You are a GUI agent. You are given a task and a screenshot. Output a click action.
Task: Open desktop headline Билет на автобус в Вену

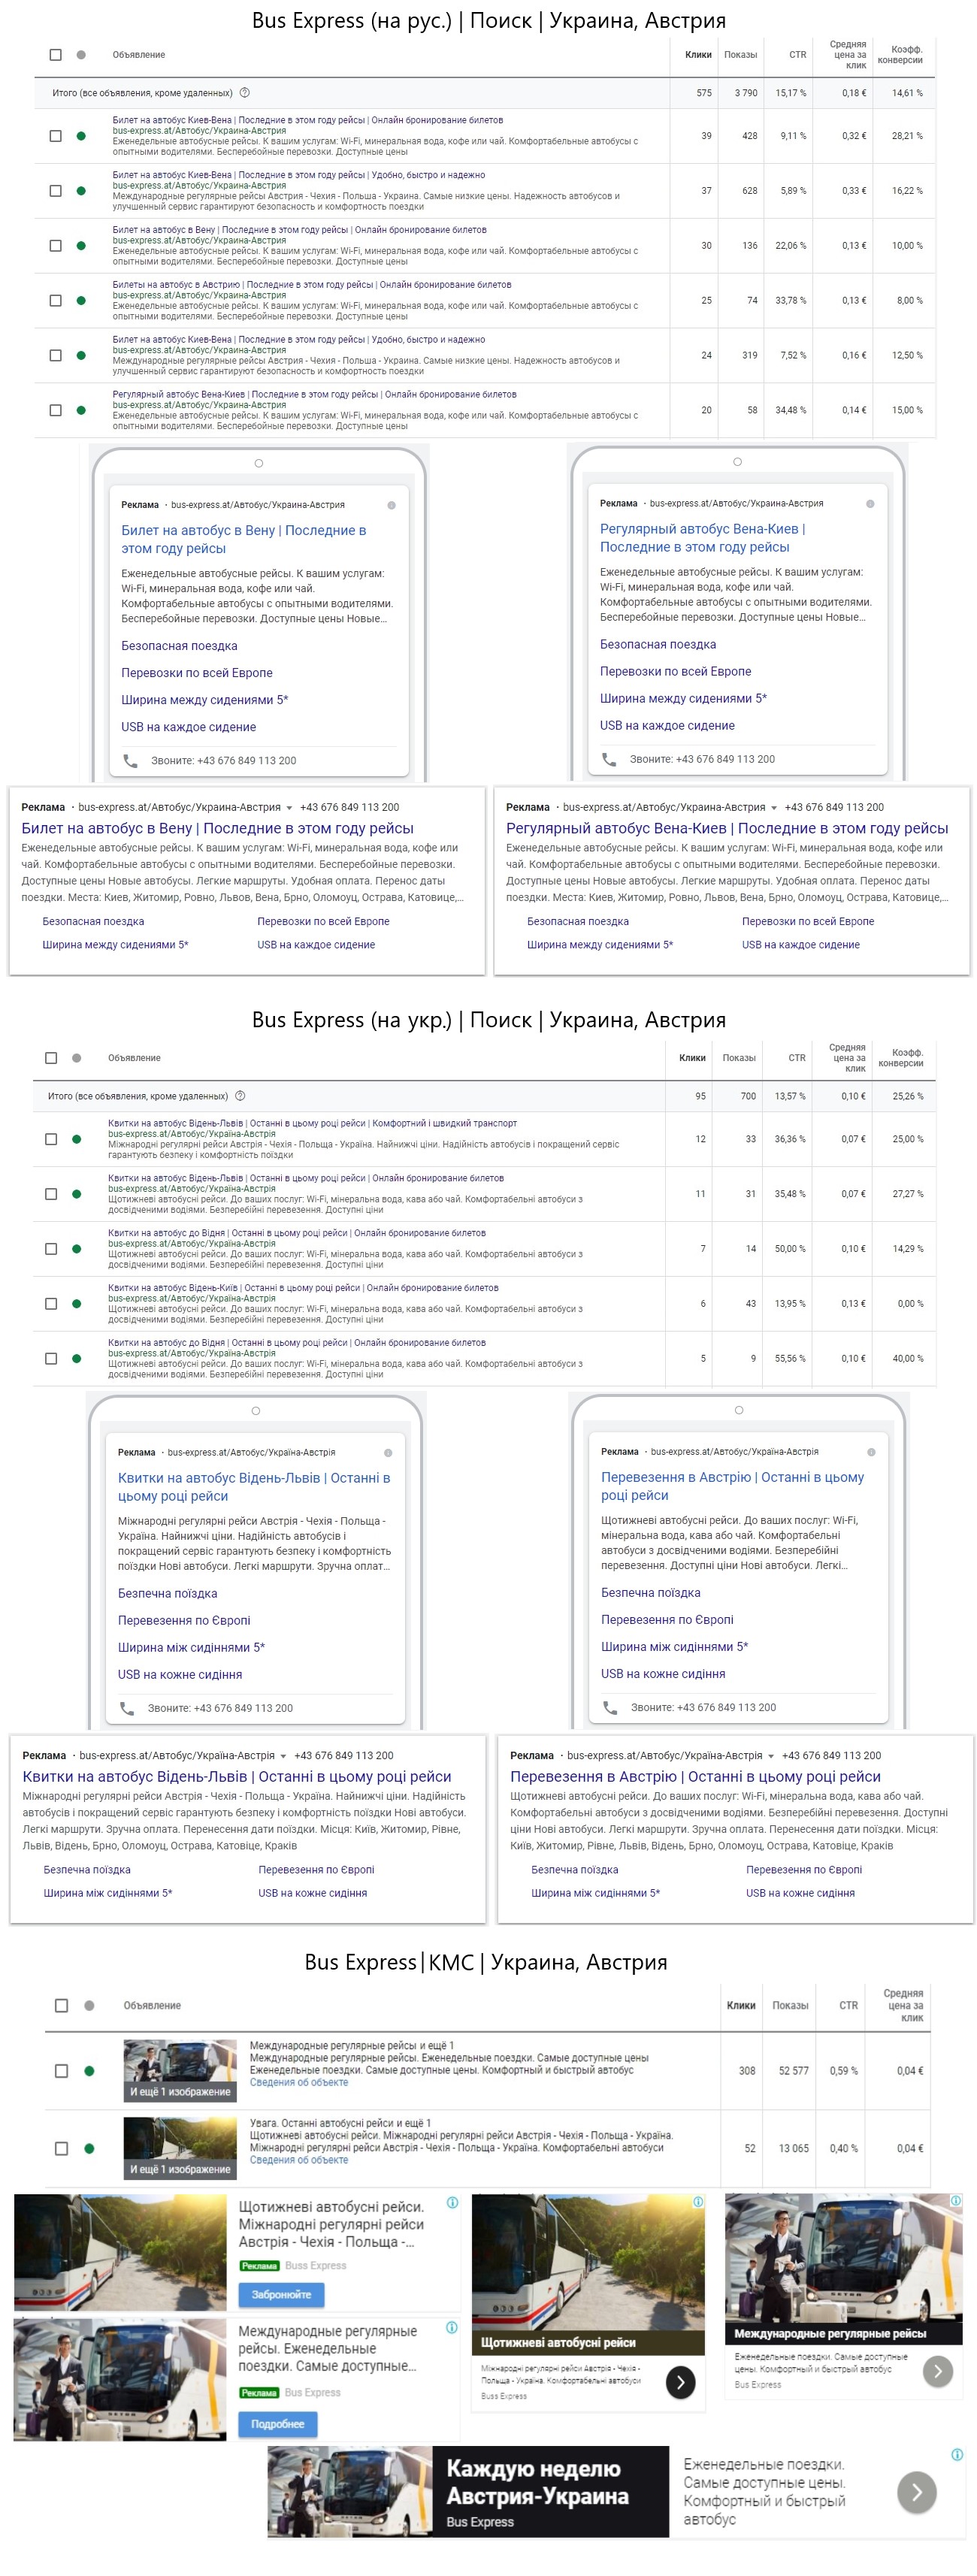217,829
